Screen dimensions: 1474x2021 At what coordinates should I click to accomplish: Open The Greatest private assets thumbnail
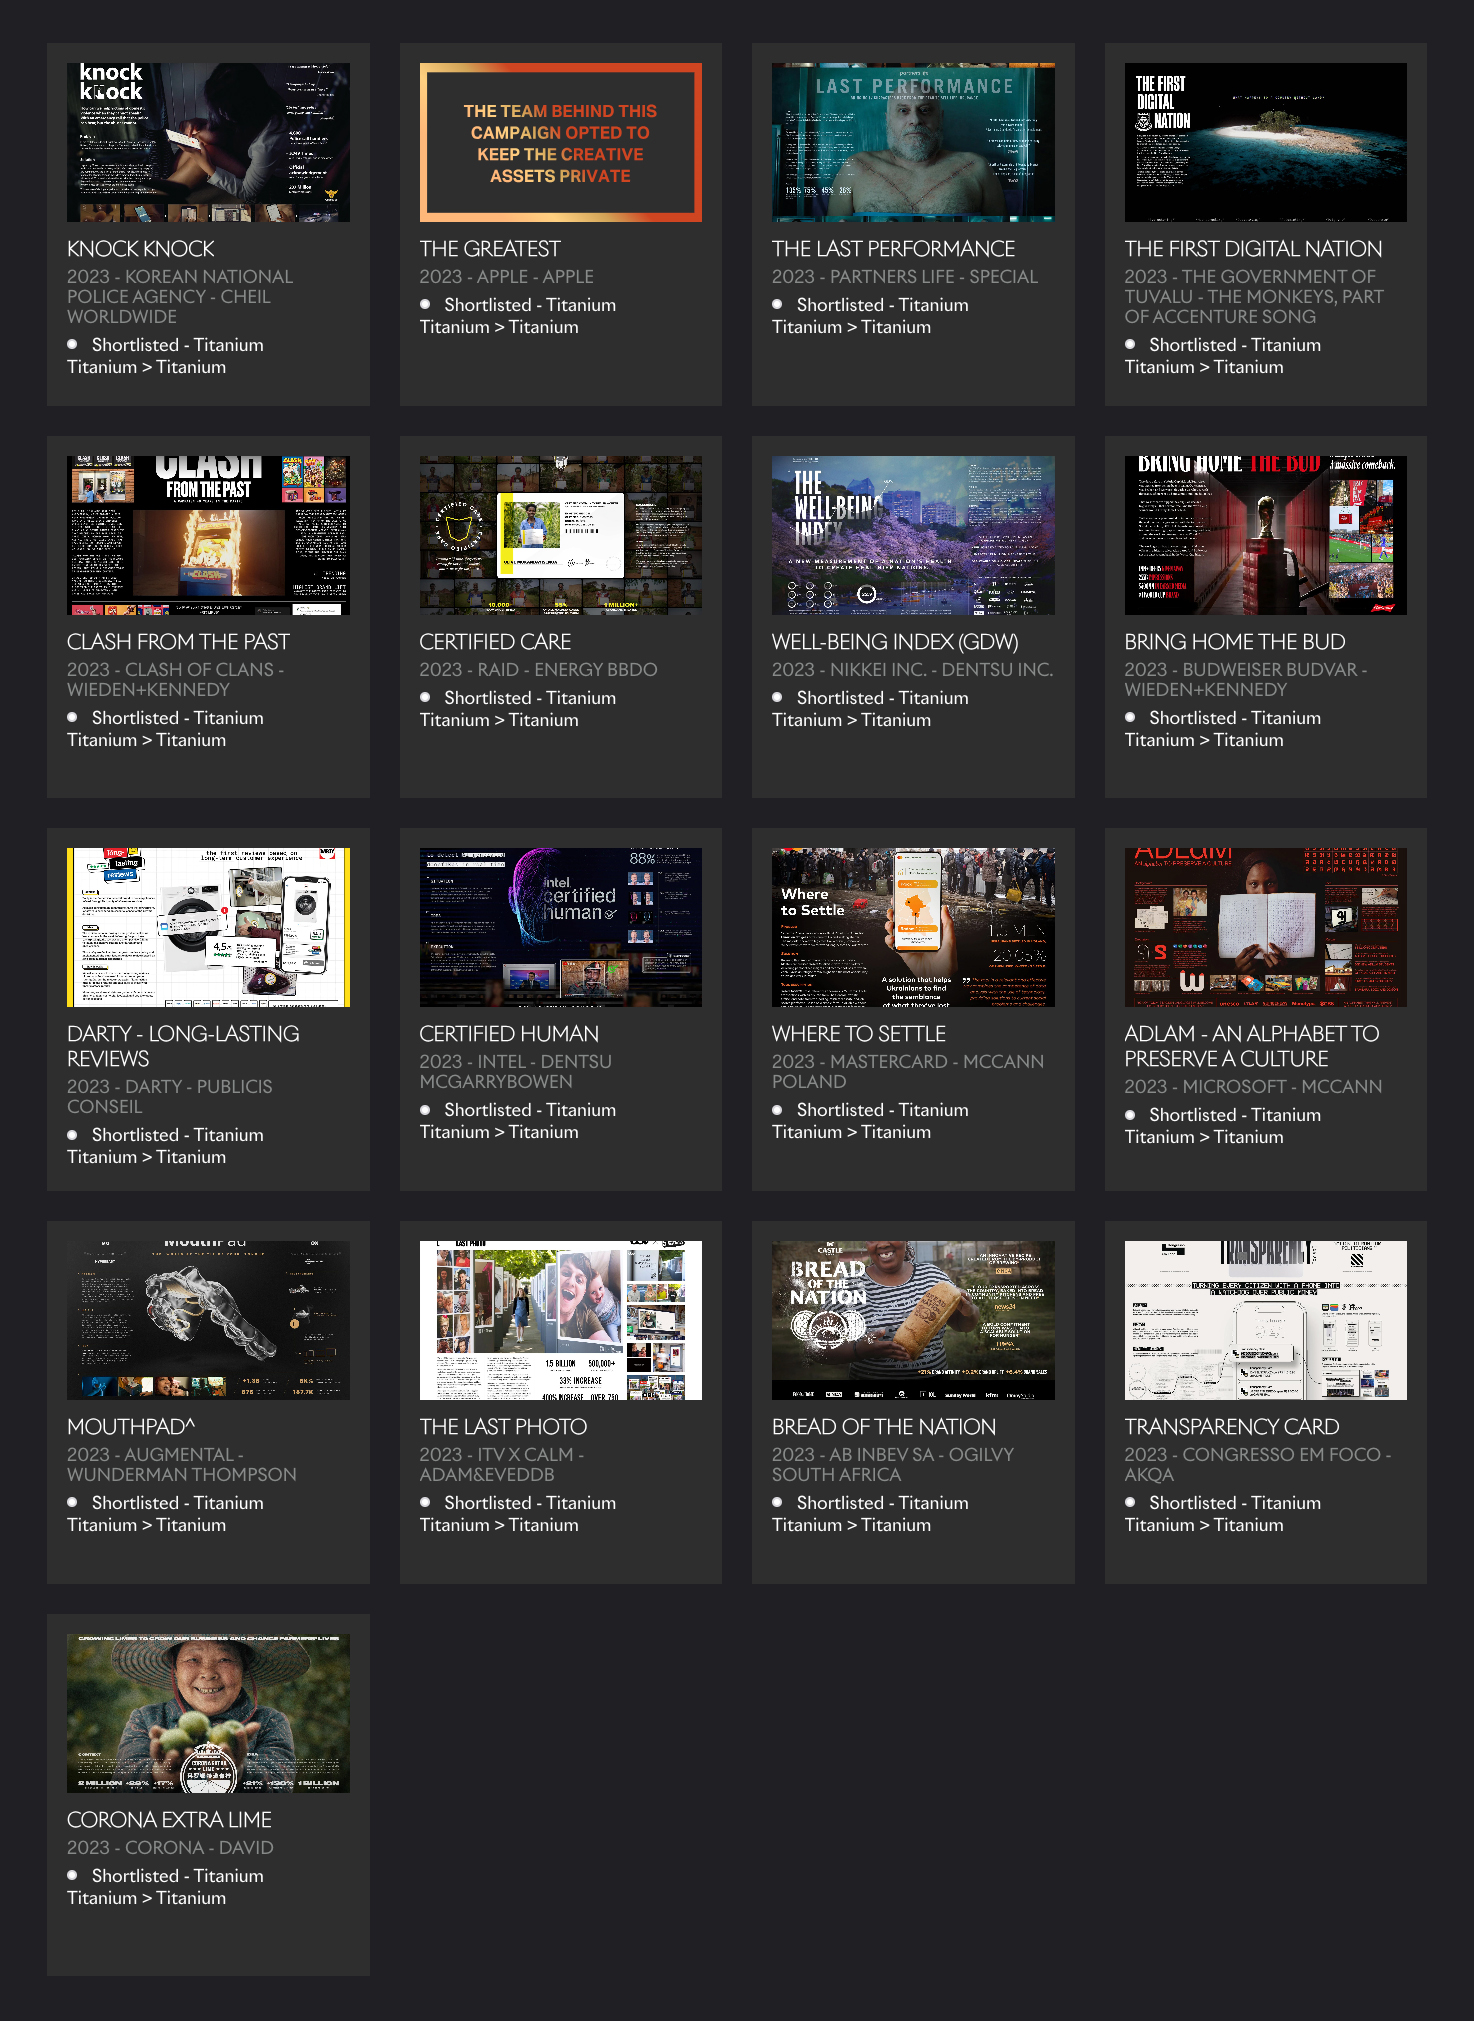point(560,142)
